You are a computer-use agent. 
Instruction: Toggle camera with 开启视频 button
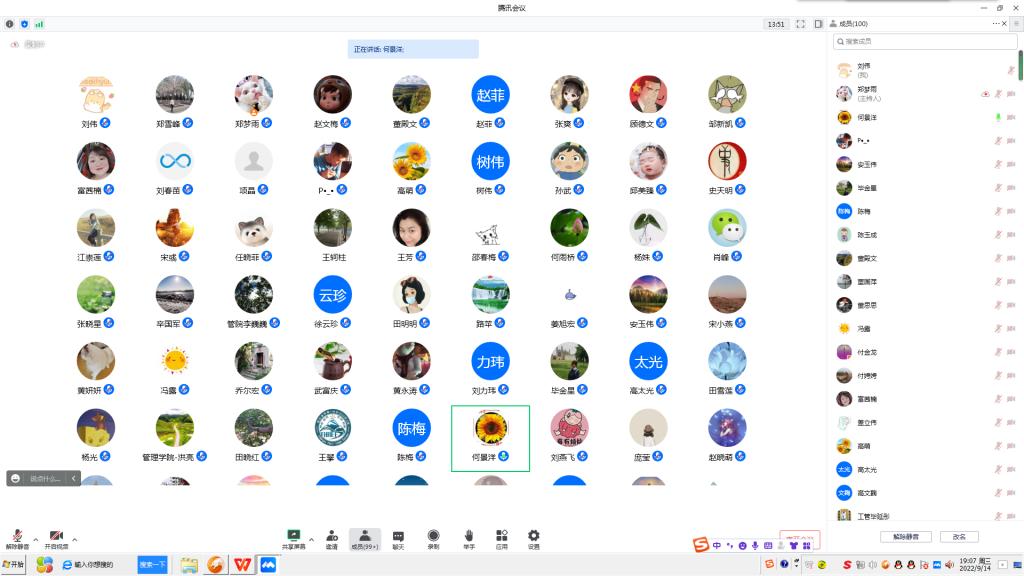point(56,538)
